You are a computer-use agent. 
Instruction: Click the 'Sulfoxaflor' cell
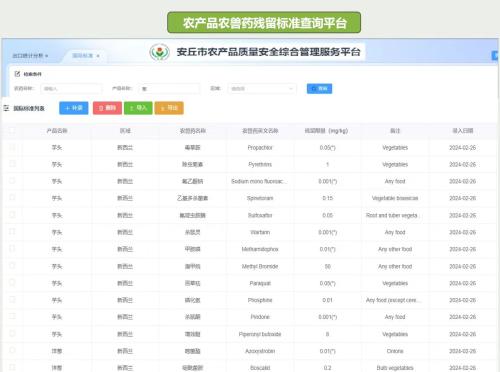click(x=260, y=215)
